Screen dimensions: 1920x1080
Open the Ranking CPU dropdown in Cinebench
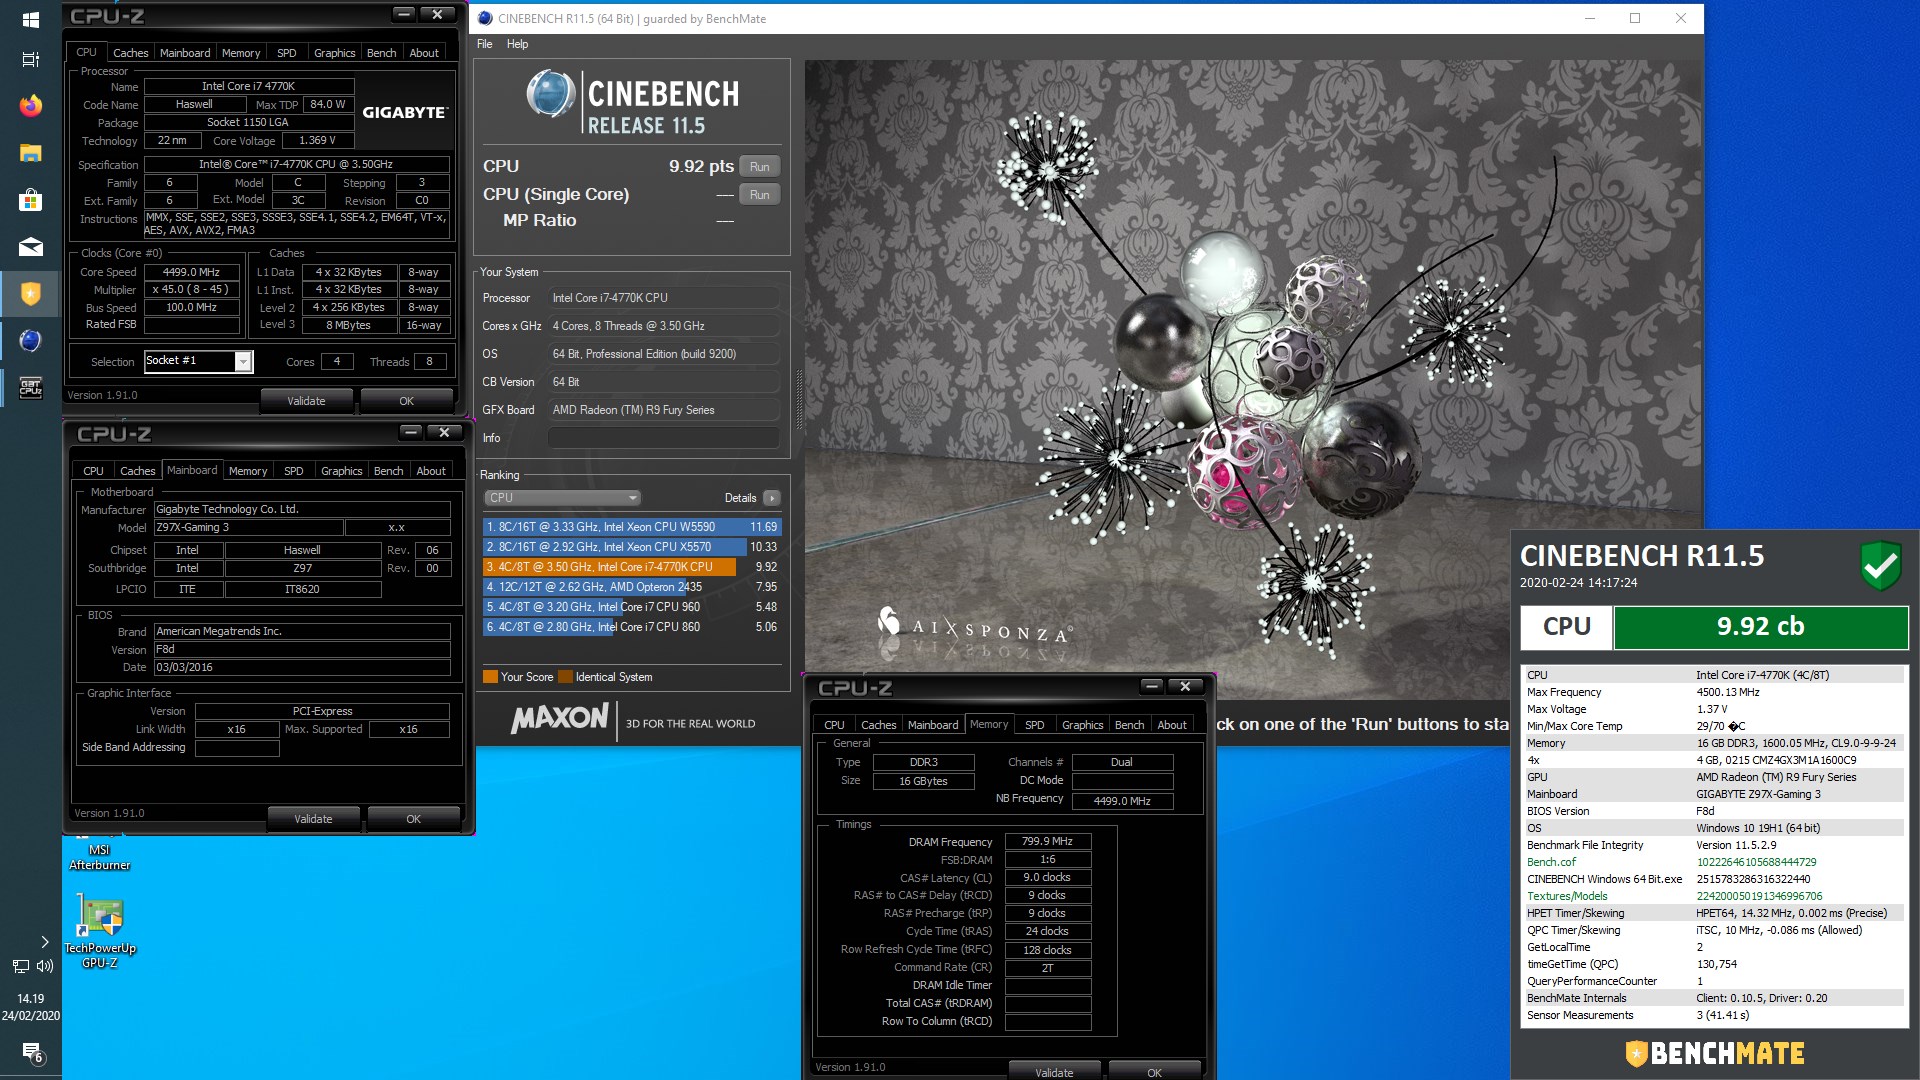(562, 498)
